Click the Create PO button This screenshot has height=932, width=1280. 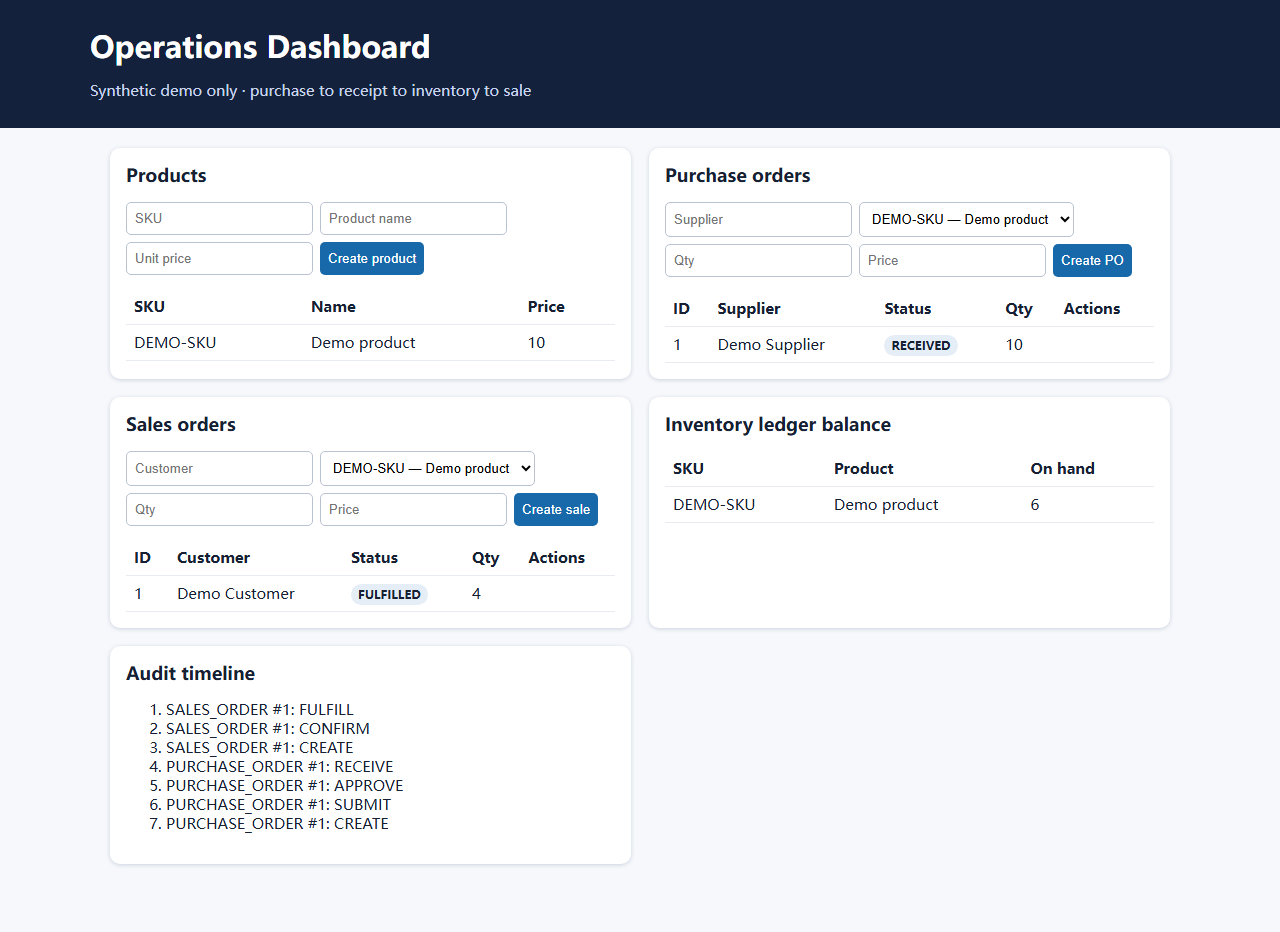tap(1092, 260)
